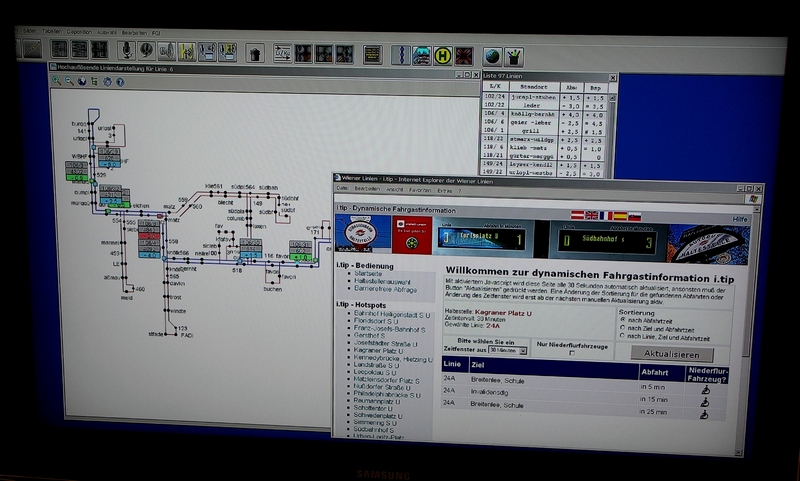Image resolution: width=800 pixels, height=481 pixels.
Task: Click the first dark camera-view toolbar icon
Action: [303, 54]
